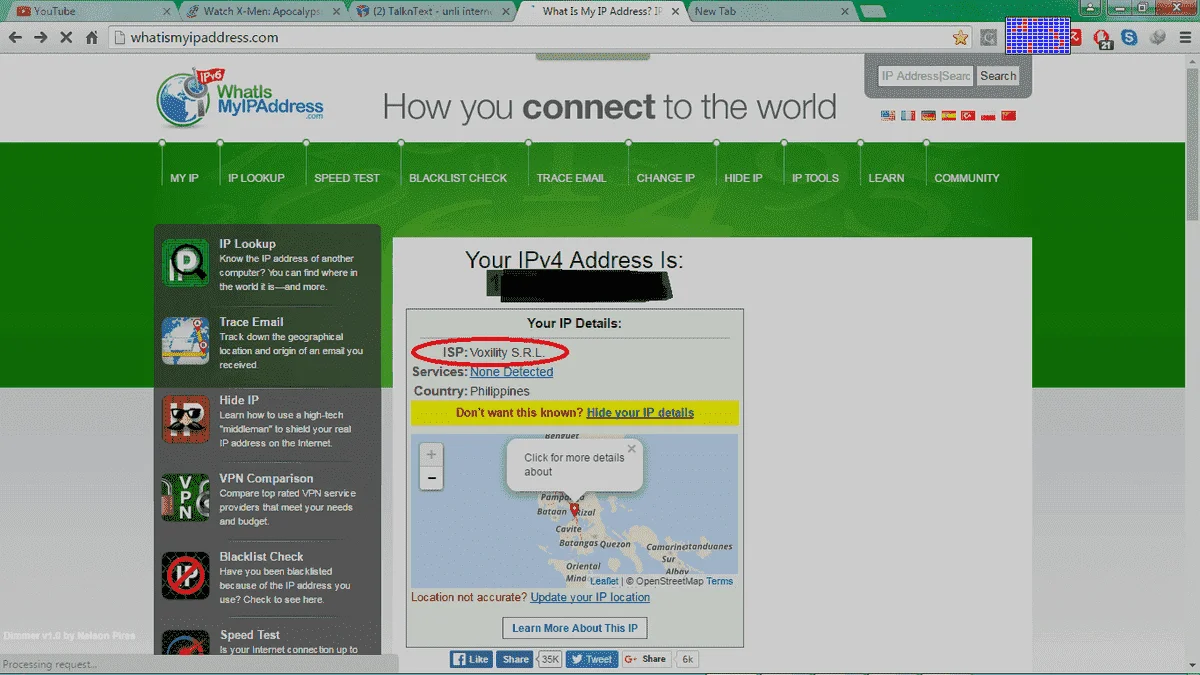Open the BLACKLIST CHECK nav menu
Image resolution: width=1200 pixels, height=675 pixels.
(x=458, y=178)
